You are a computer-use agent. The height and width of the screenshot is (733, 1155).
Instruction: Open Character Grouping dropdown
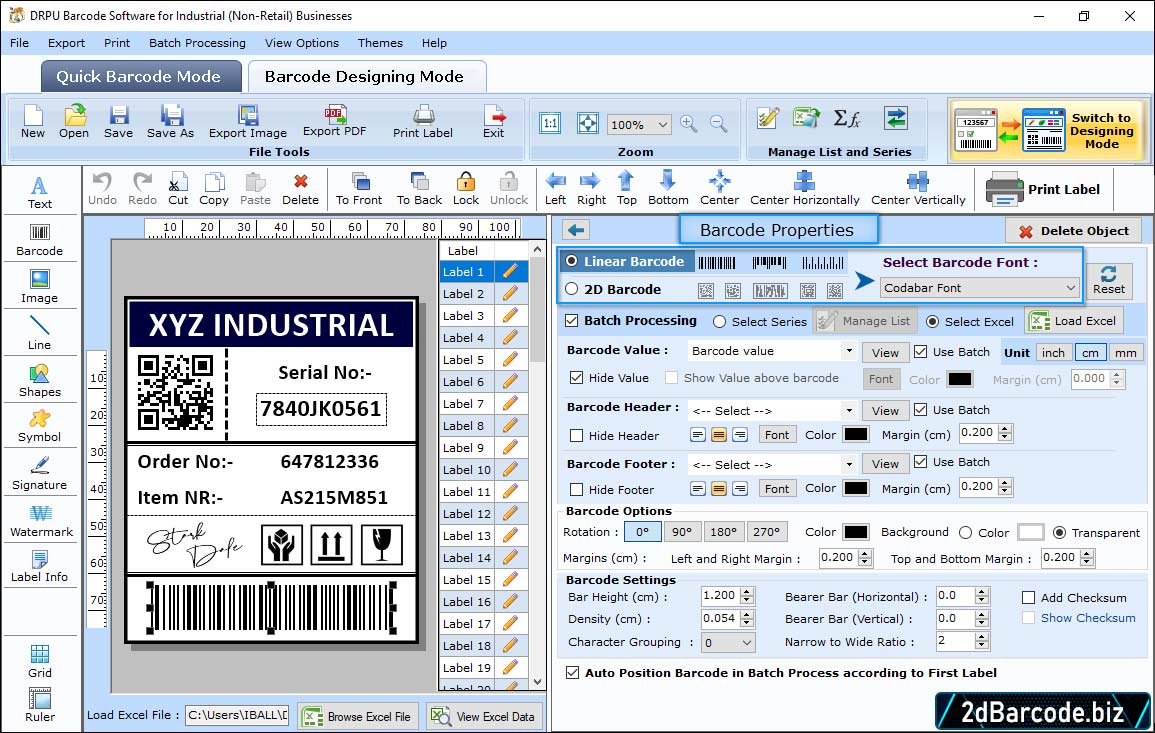click(x=728, y=642)
